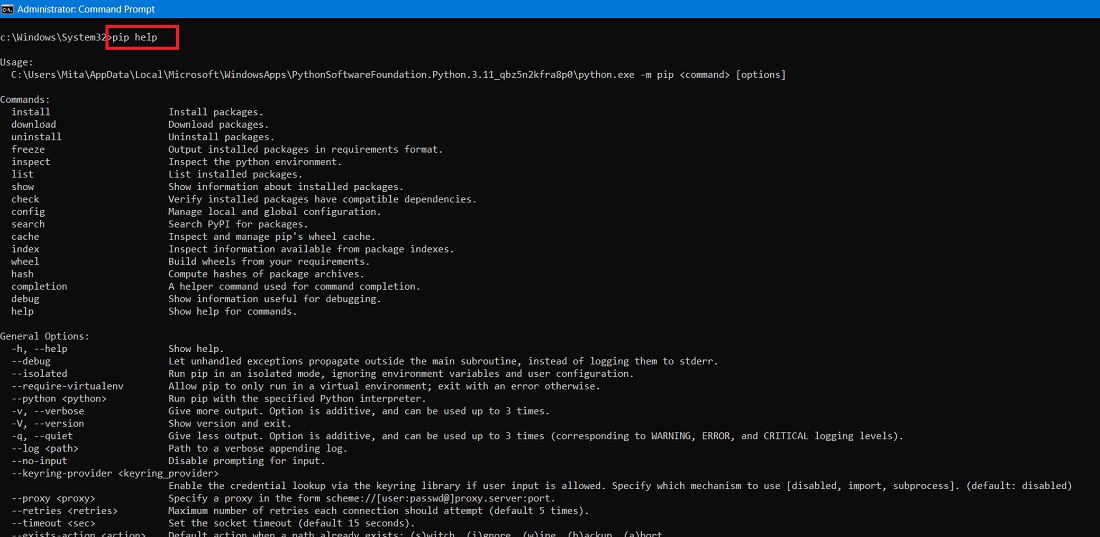
Task: Click the 'debug' command name in Commands
Action: (x=25, y=299)
